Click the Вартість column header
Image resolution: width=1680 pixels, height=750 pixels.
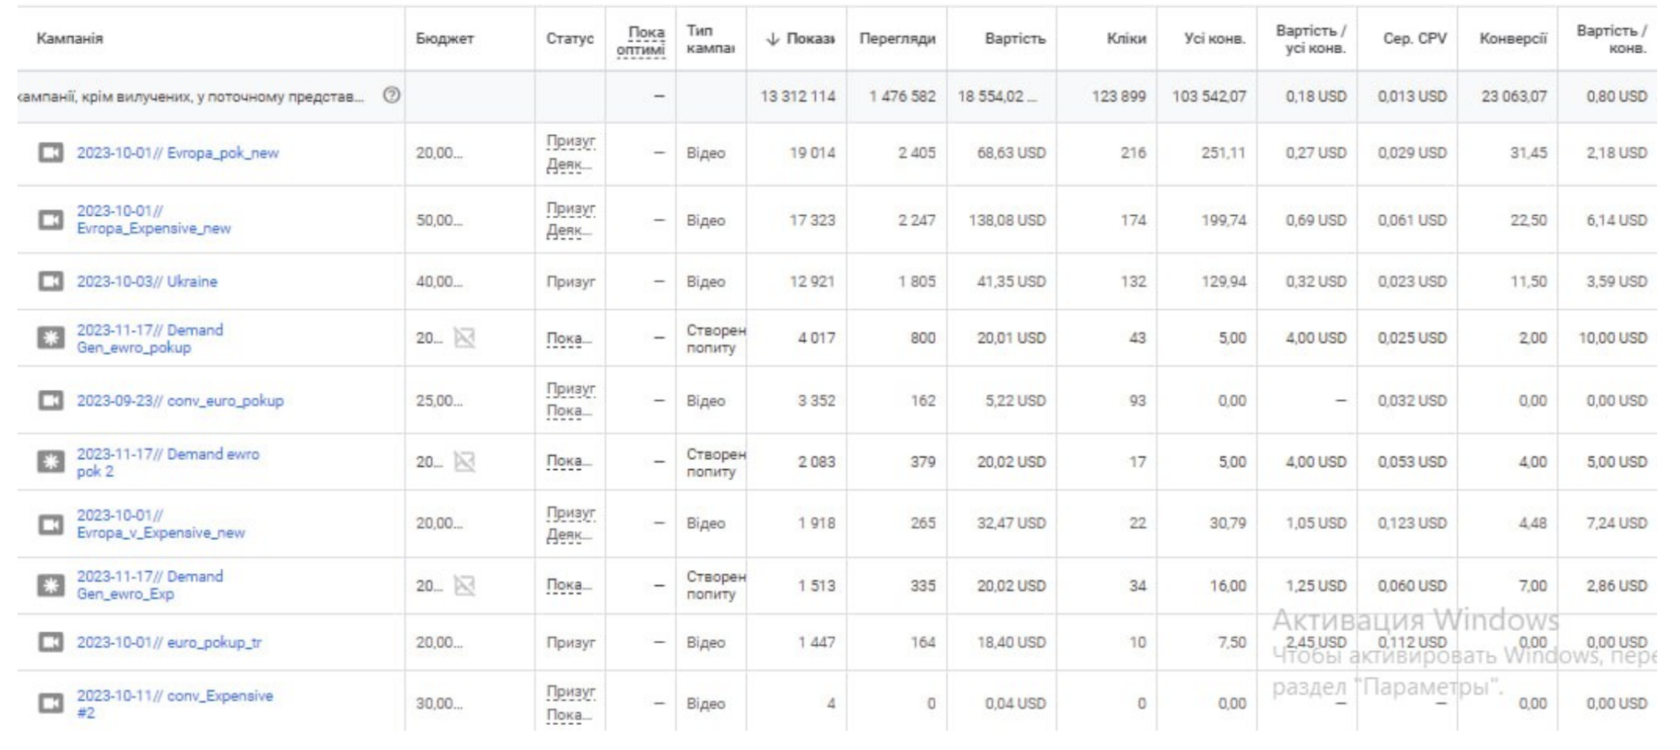pyautogui.click(x=1015, y=39)
